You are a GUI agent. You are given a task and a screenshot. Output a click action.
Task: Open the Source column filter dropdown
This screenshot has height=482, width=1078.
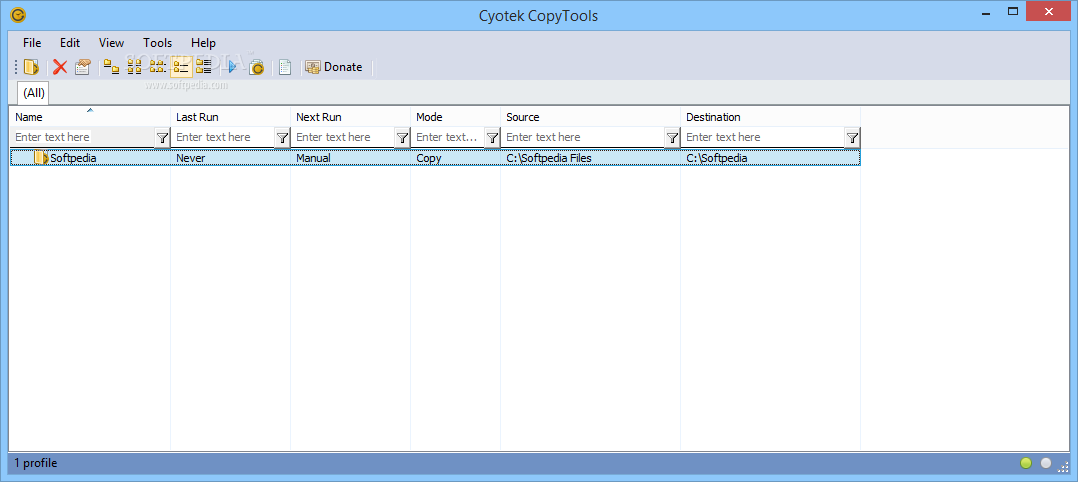point(672,138)
